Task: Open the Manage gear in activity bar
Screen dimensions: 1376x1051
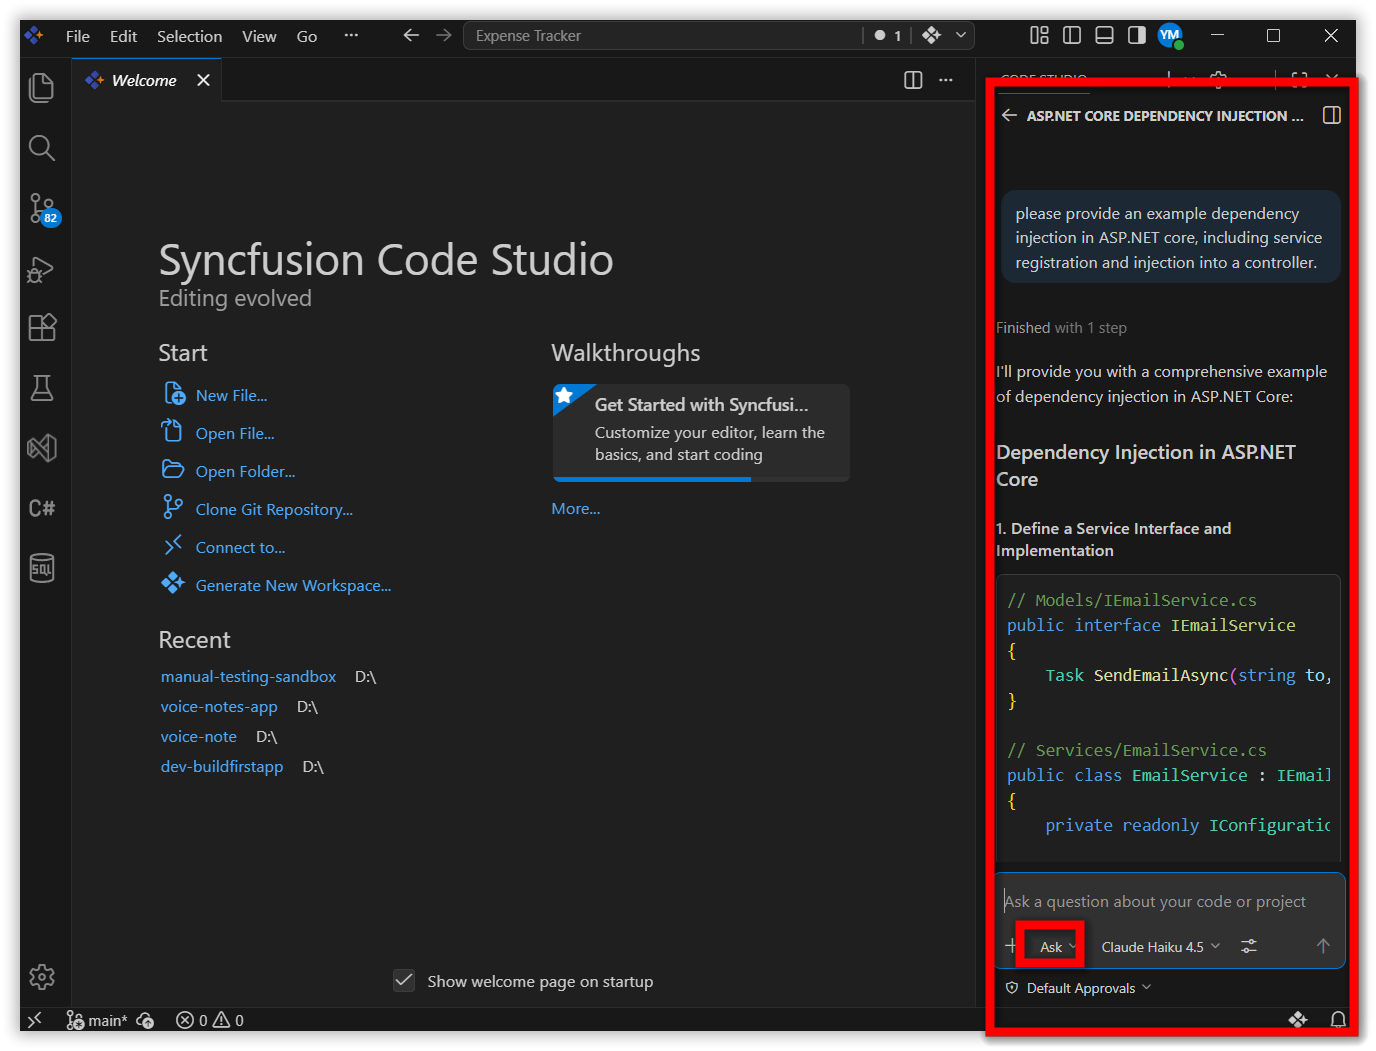Action: pyautogui.click(x=42, y=977)
